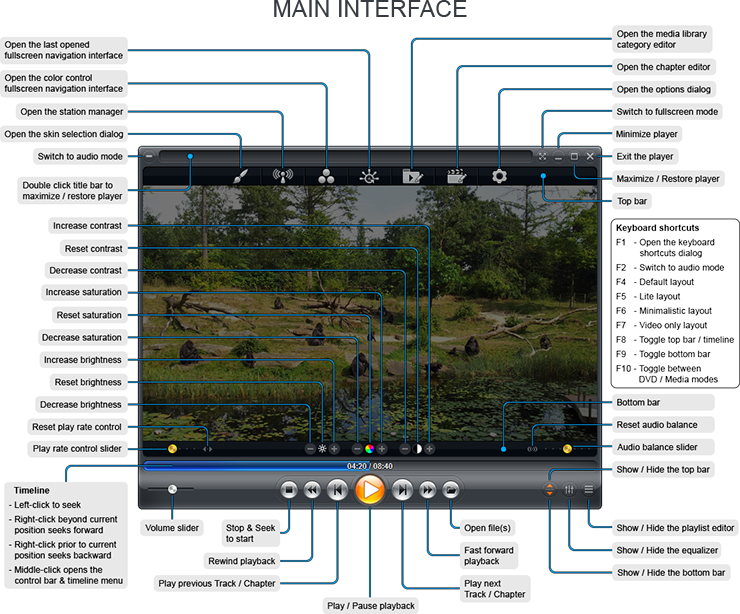
Task: Open the color control navigation icon
Action: coord(327,176)
